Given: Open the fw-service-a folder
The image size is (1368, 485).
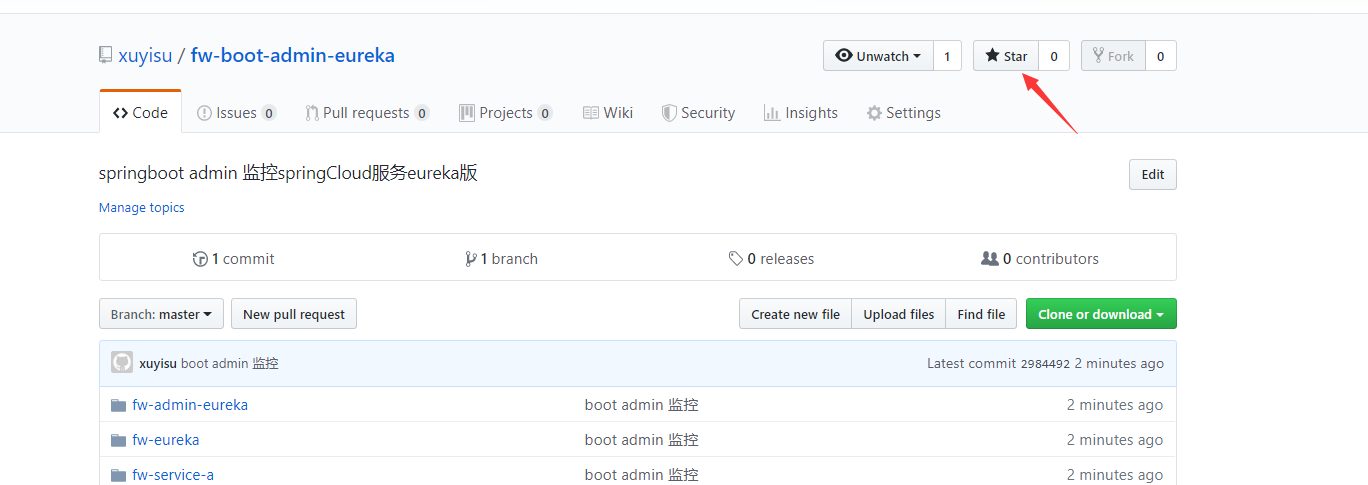Looking at the screenshot, I should pos(173,475).
